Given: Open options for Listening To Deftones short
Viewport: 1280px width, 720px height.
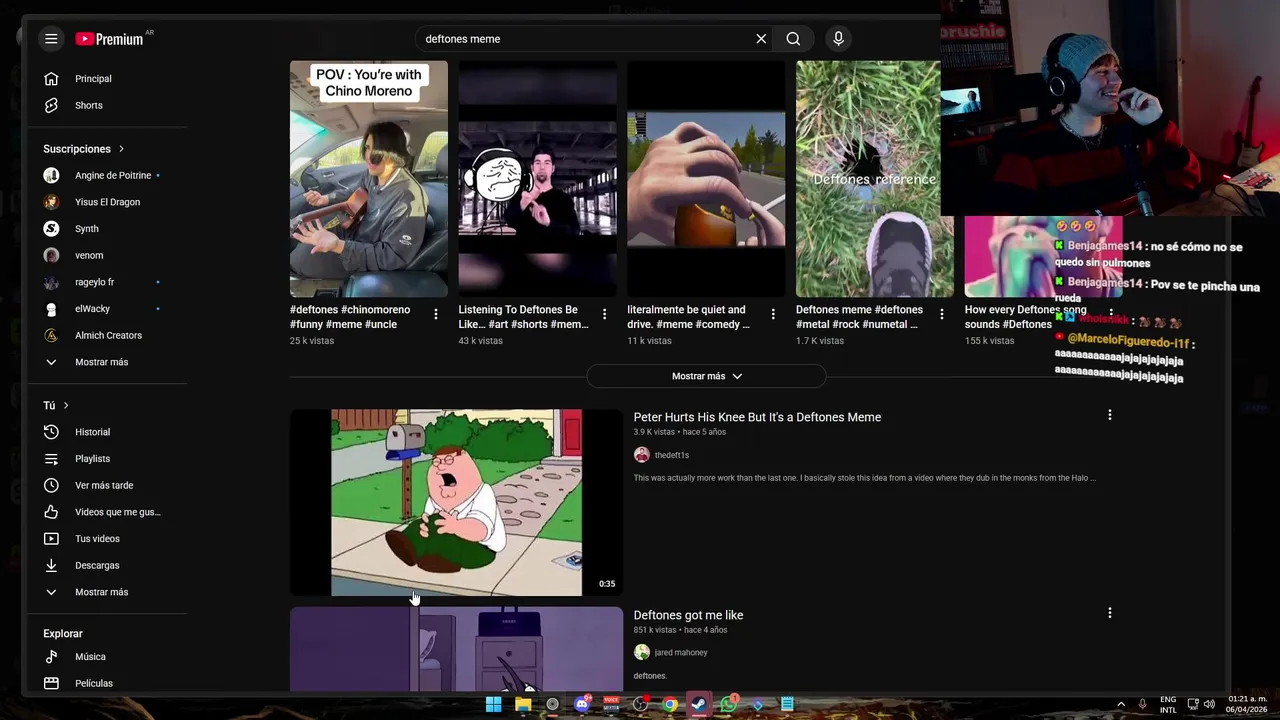Looking at the screenshot, I should pos(604,314).
